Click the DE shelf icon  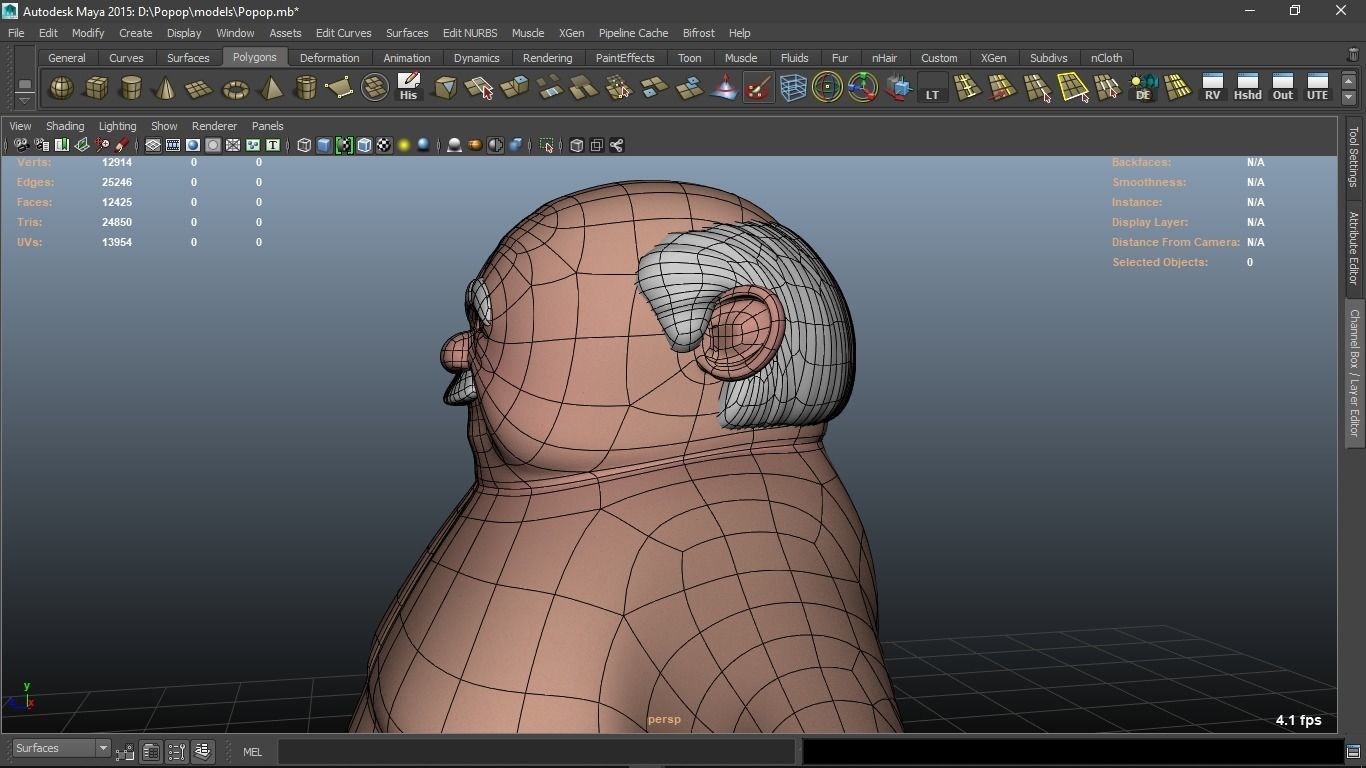point(1143,88)
